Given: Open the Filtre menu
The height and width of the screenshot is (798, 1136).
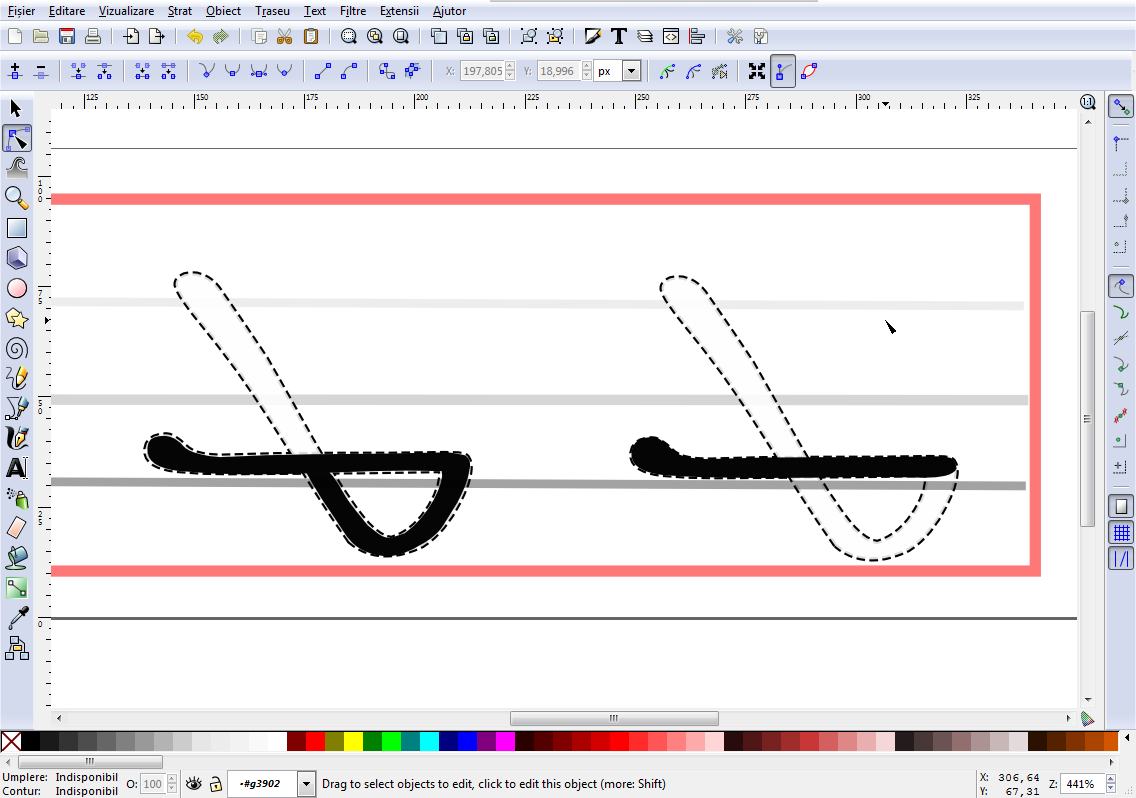Looking at the screenshot, I should [352, 11].
